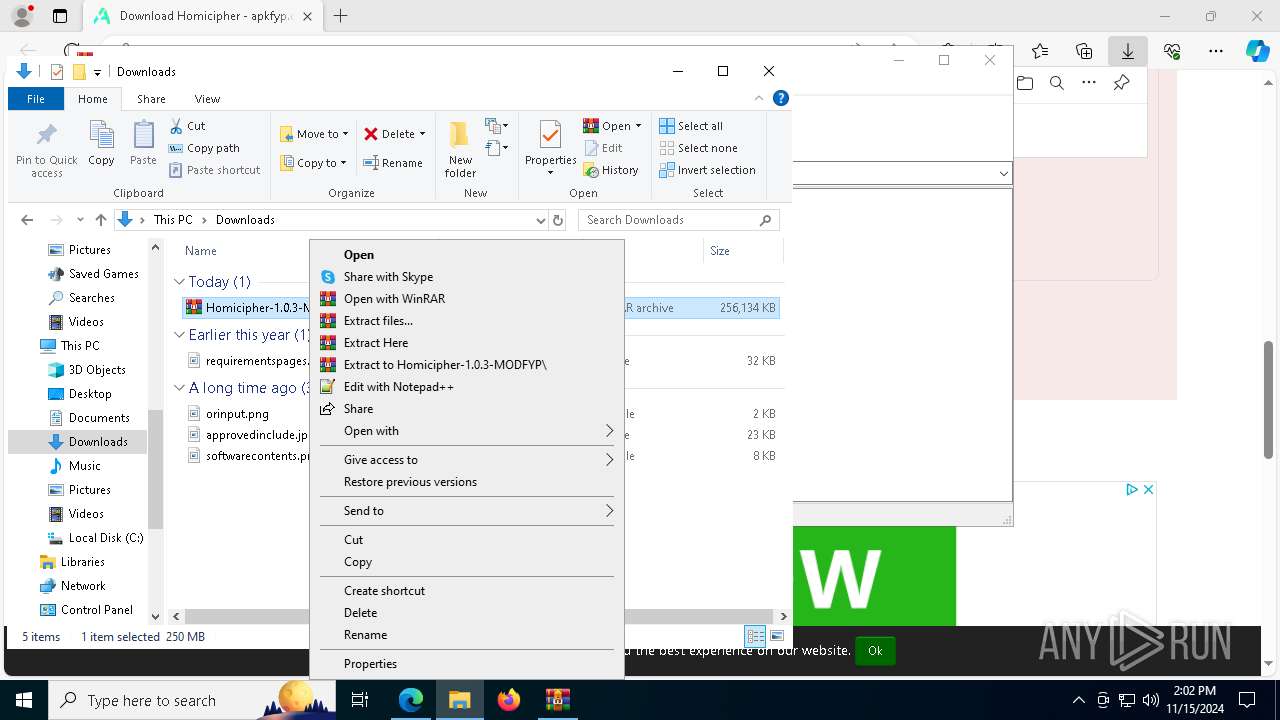Create a New folder
Image resolution: width=1280 pixels, height=720 pixels.
pos(460,149)
